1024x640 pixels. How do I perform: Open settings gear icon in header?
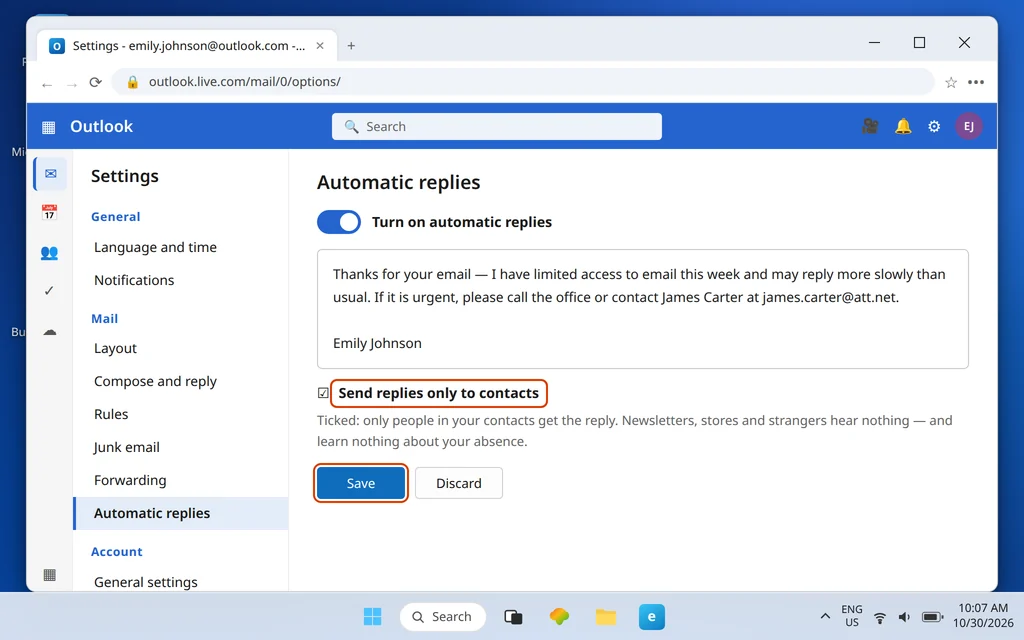click(934, 127)
